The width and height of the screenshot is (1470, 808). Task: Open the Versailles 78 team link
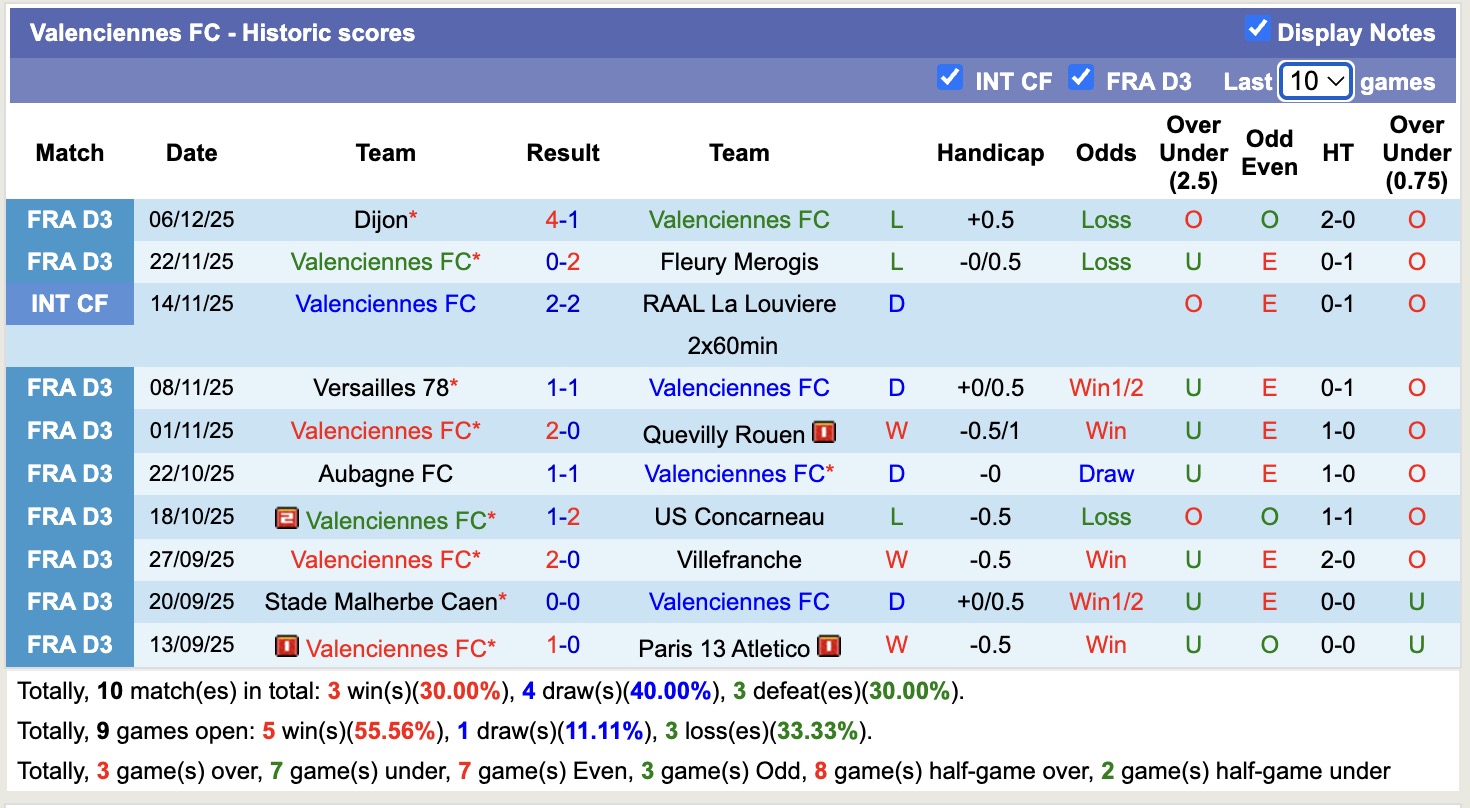(x=381, y=388)
